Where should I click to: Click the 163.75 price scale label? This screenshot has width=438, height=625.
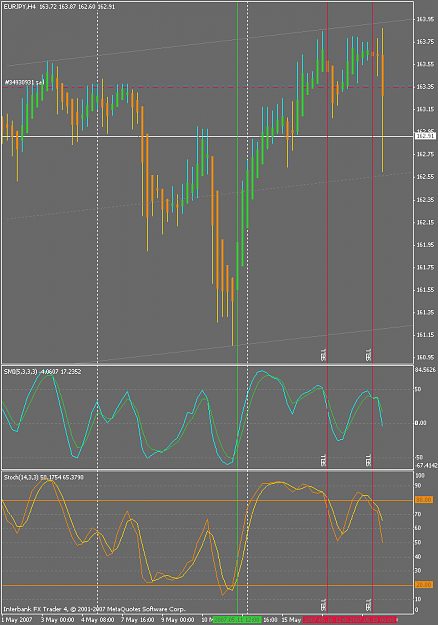coord(425,41)
